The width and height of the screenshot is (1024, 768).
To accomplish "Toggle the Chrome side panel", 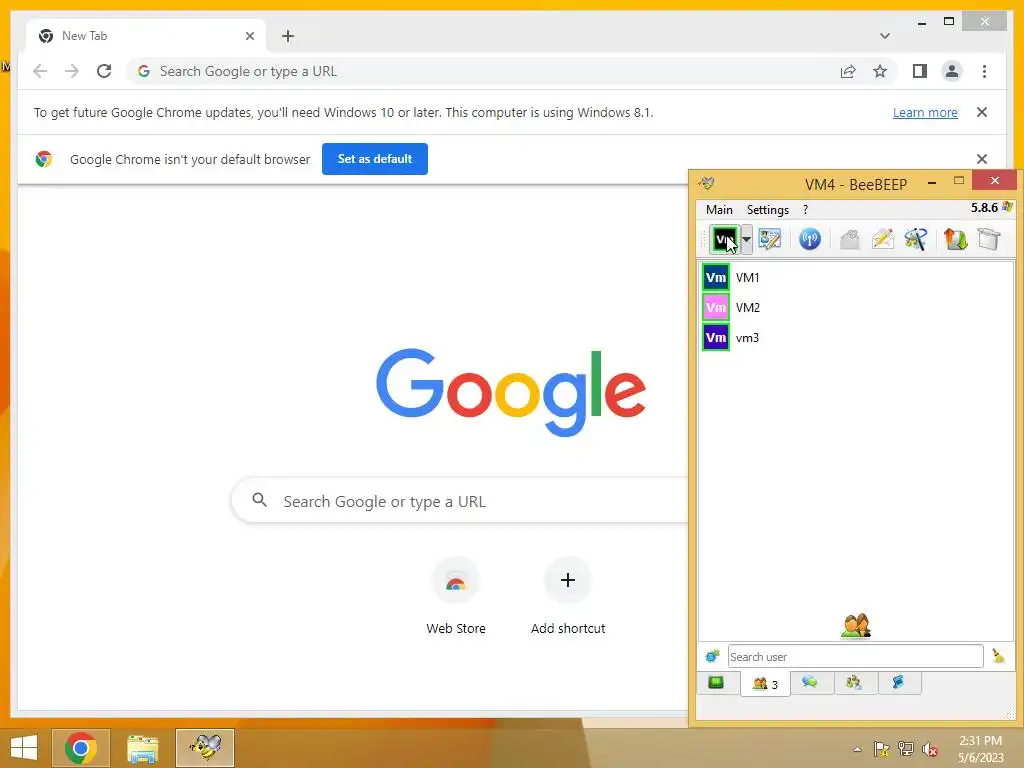I will [x=920, y=71].
